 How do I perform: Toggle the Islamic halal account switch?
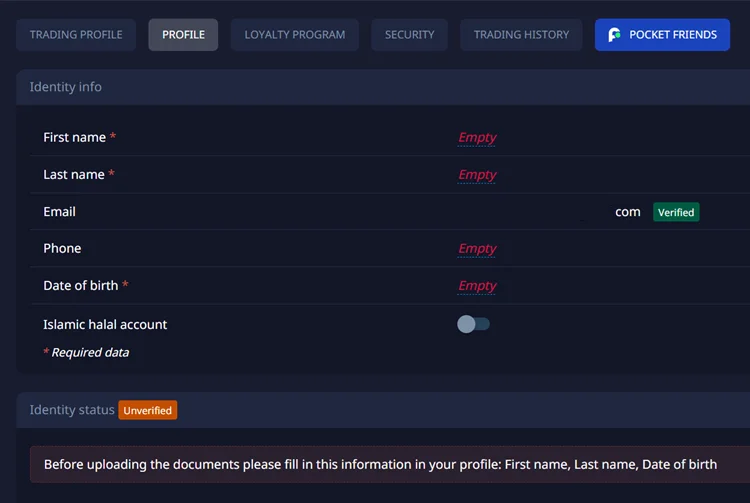point(473,324)
